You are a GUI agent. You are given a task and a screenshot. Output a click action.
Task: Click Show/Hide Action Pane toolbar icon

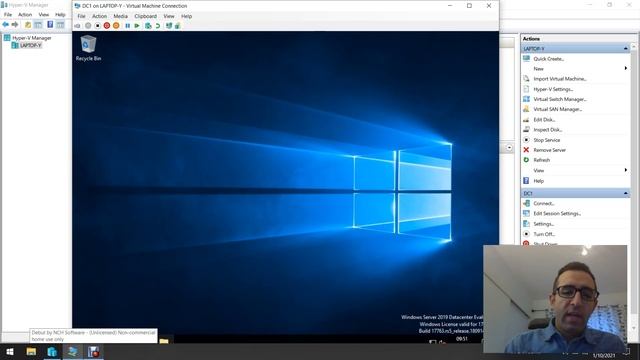tap(60, 25)
